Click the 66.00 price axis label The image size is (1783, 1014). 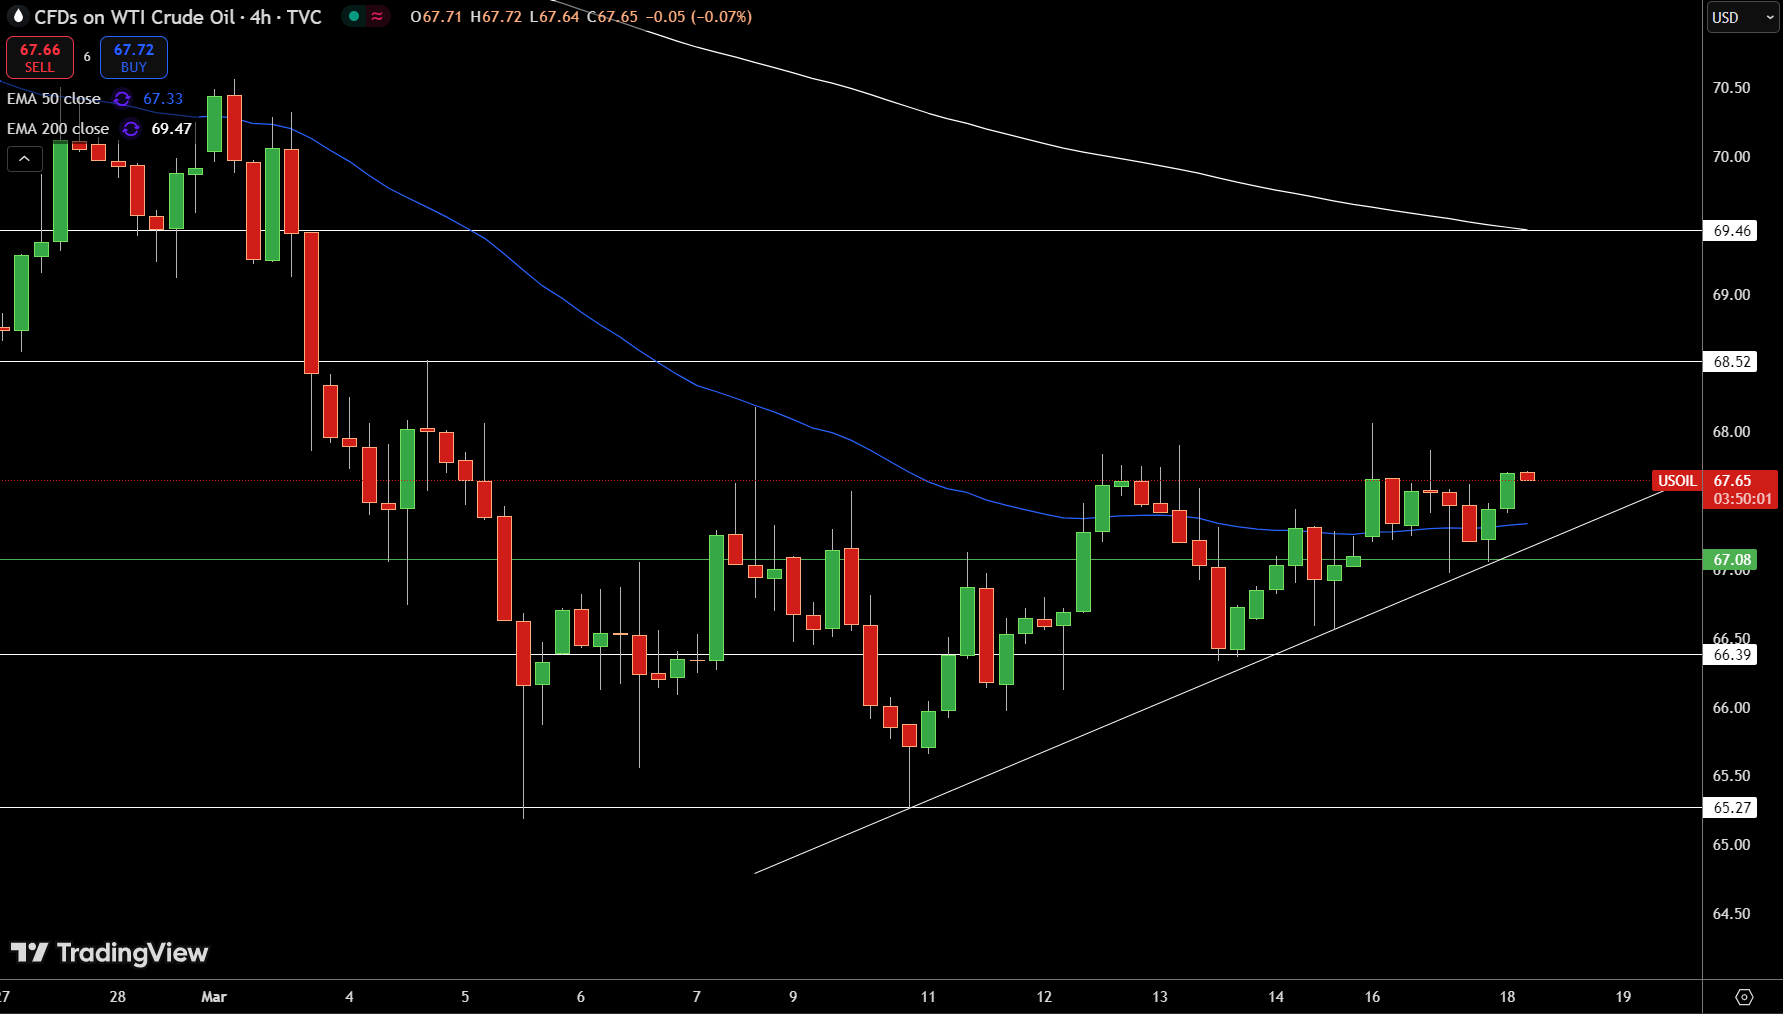click(x=1731, y=708)
